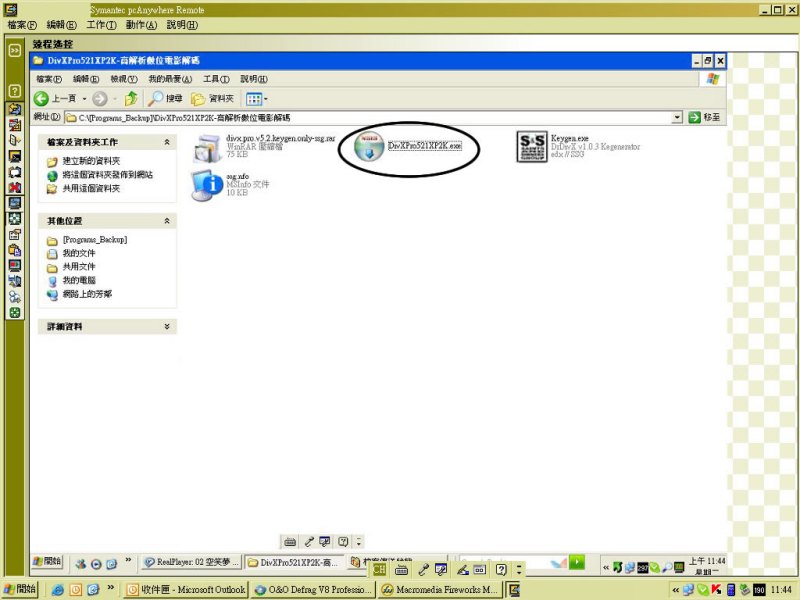
Task: Open Explorer's 檢視(V) menu
Action: (x=124, y=79)
